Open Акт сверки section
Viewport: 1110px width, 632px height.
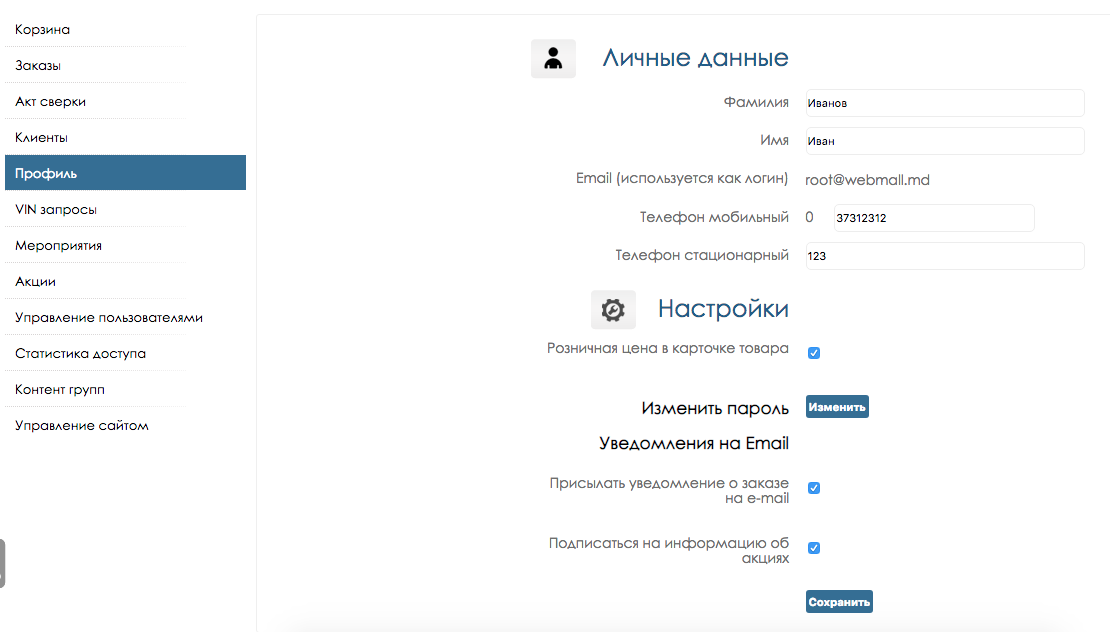tap(51, 102)
